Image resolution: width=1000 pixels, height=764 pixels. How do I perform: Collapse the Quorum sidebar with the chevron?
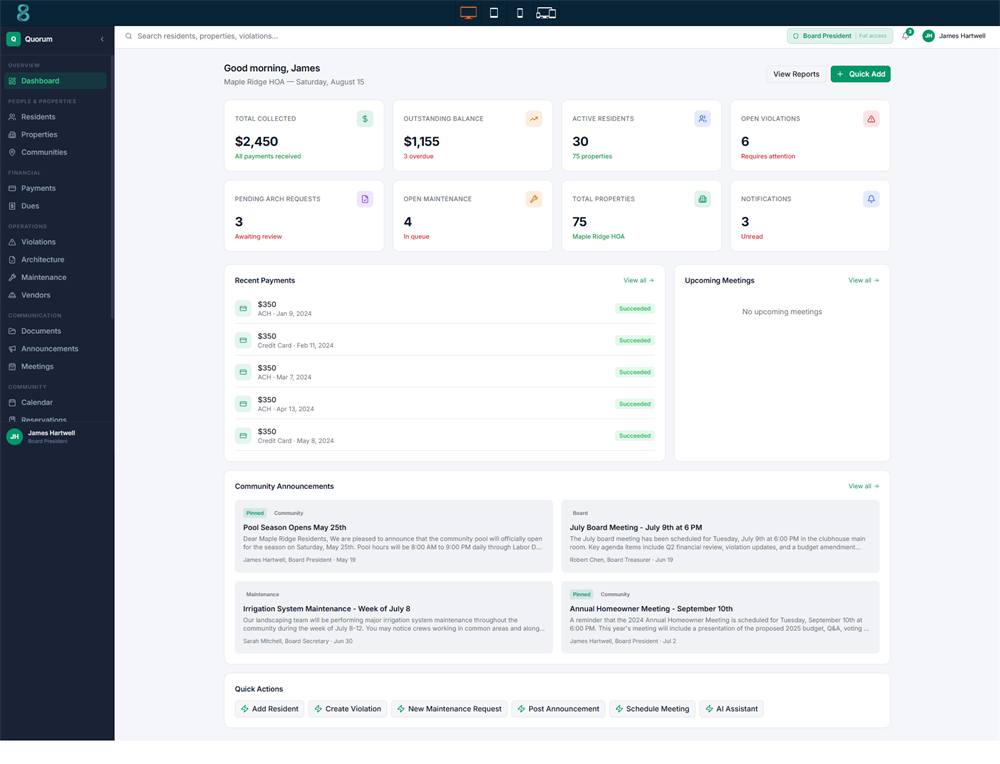coord(102,39)
